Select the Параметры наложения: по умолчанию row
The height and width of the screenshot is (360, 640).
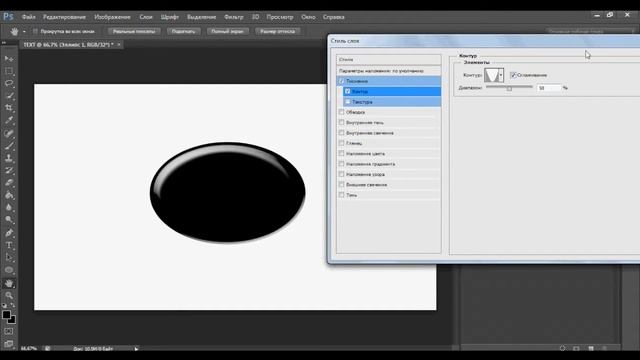pos(389,71)
